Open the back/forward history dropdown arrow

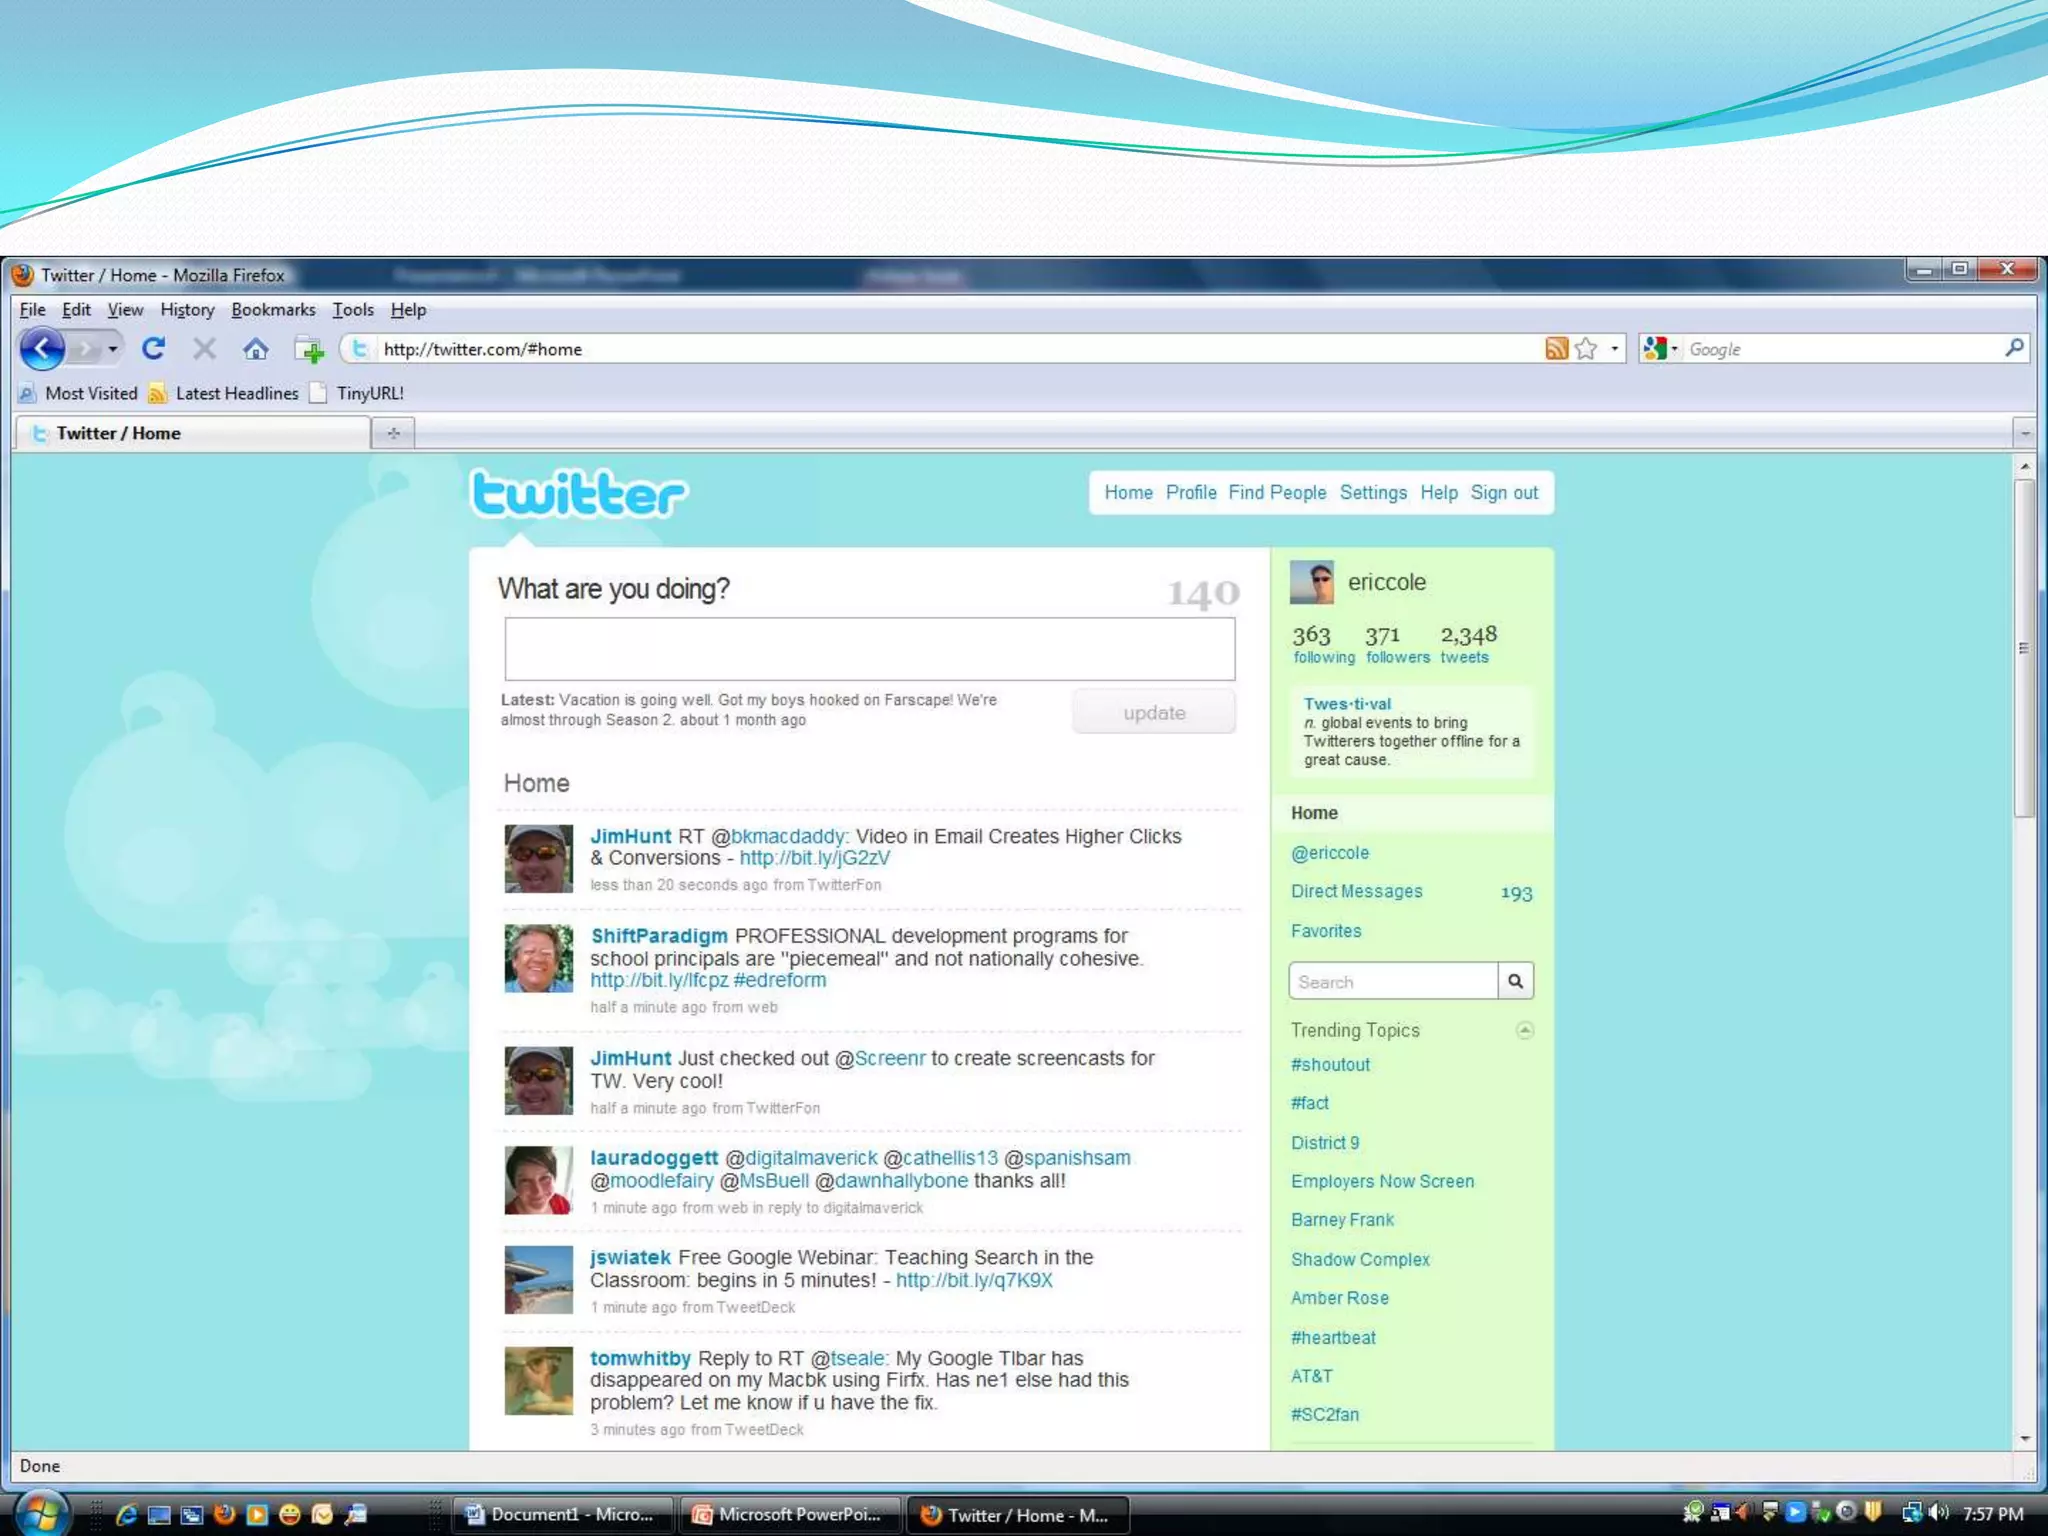[113, 349]
